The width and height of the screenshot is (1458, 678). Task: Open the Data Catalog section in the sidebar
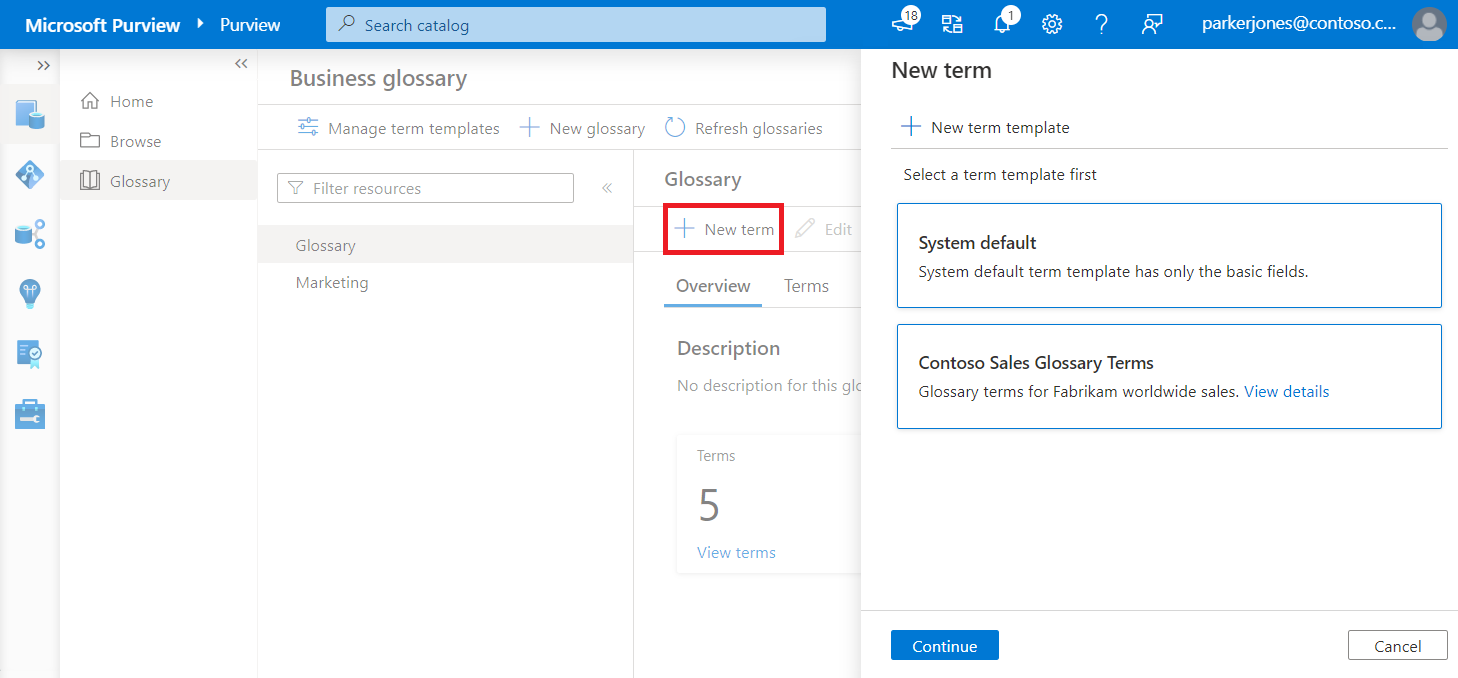pyautogui.click(x=30, y=113)
